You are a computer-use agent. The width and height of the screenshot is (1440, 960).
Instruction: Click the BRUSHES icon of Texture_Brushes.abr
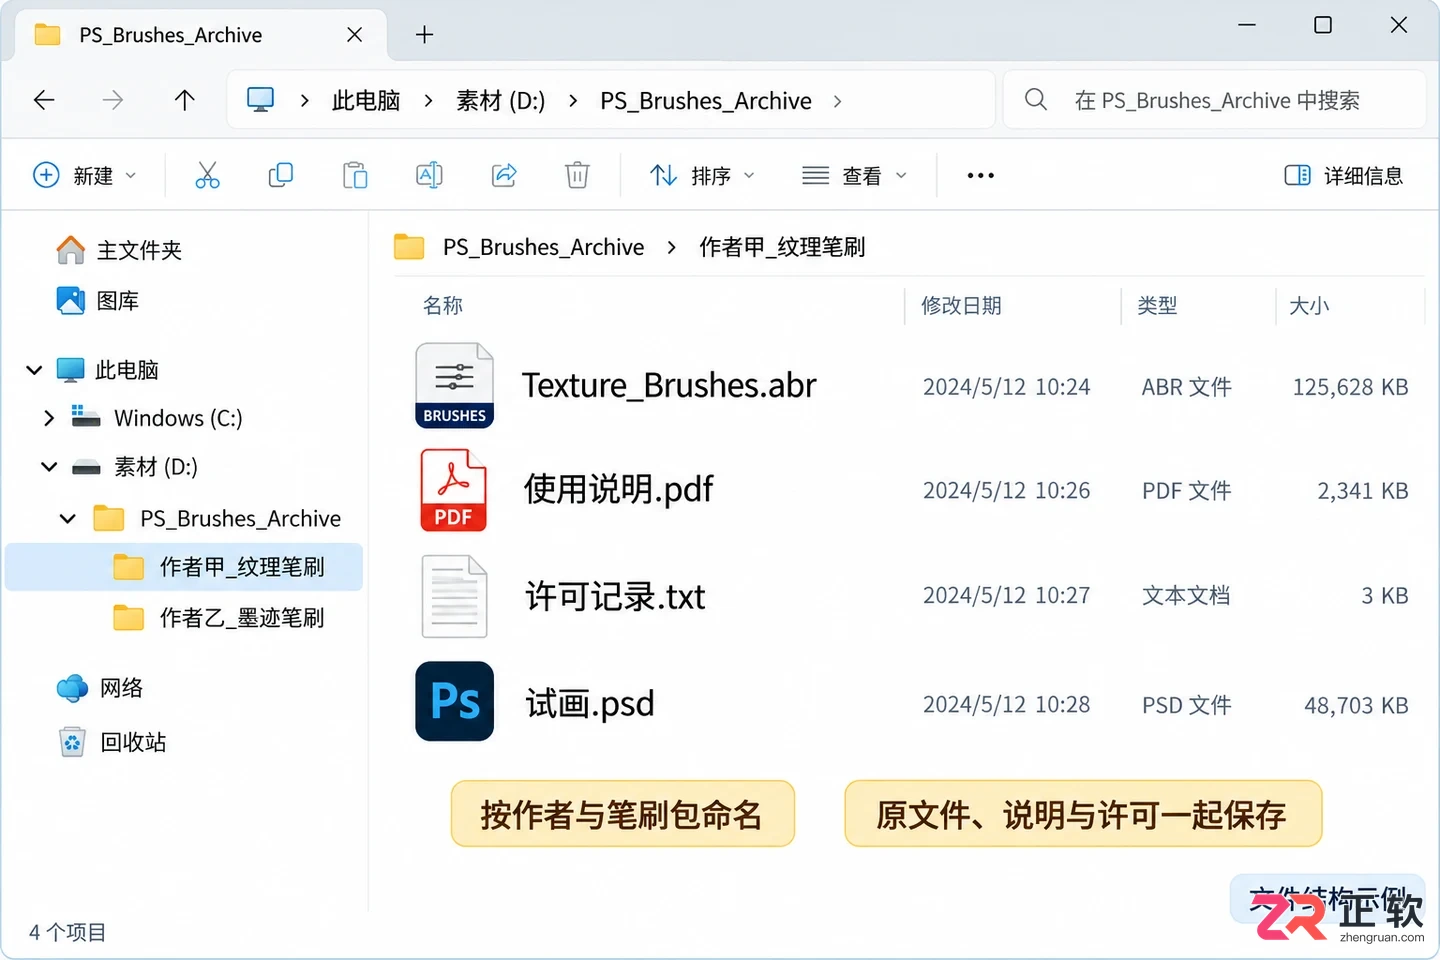point(454,386)
